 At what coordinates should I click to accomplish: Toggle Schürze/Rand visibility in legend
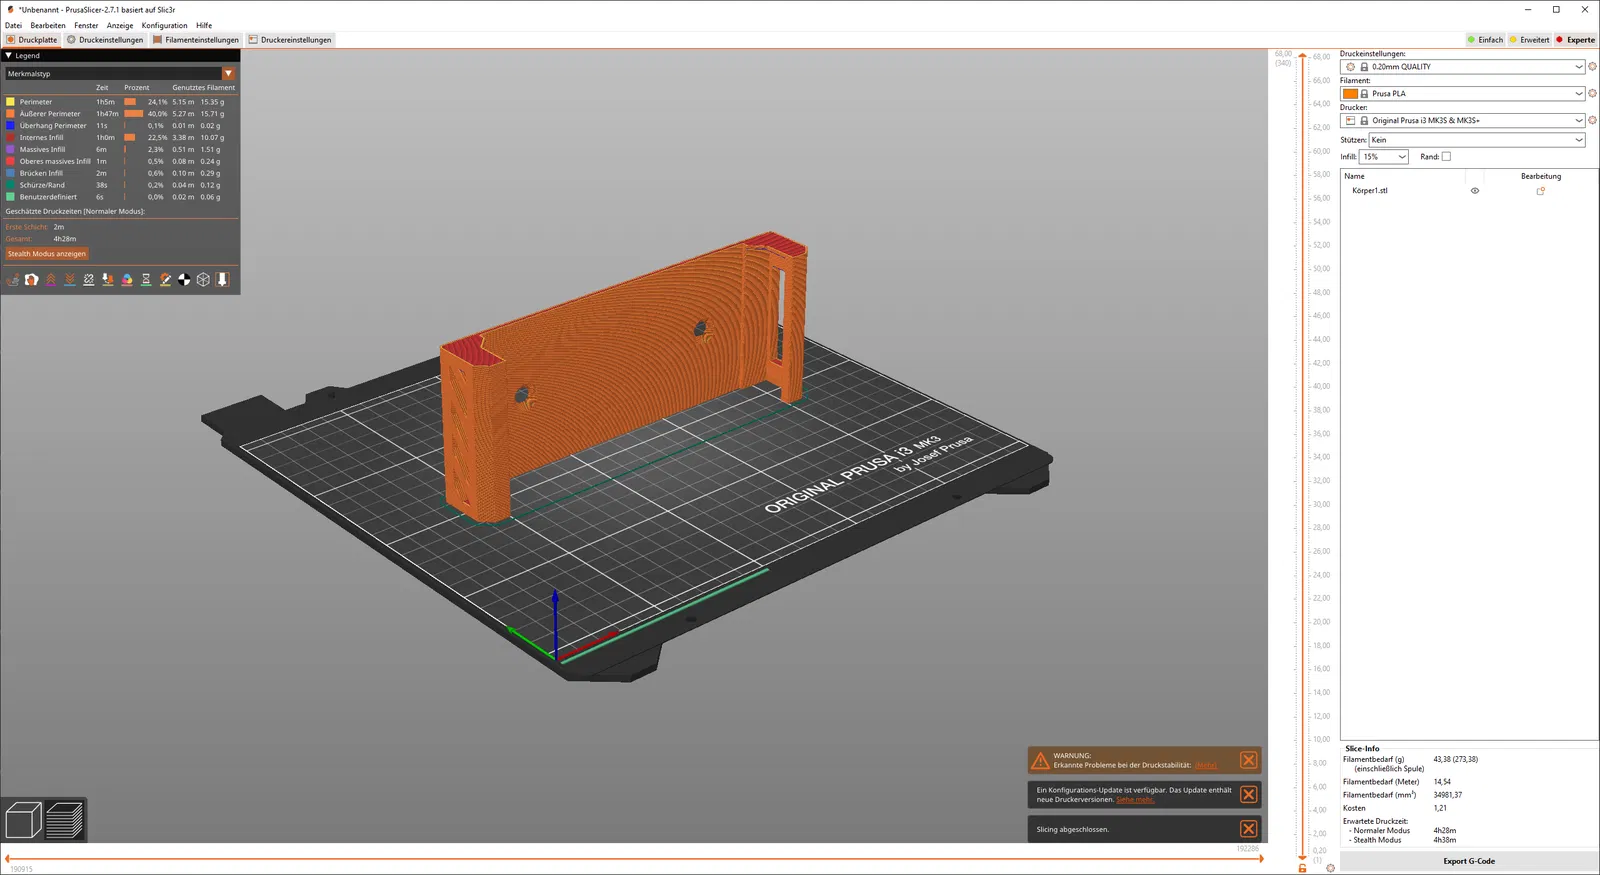tap(120, 185)
